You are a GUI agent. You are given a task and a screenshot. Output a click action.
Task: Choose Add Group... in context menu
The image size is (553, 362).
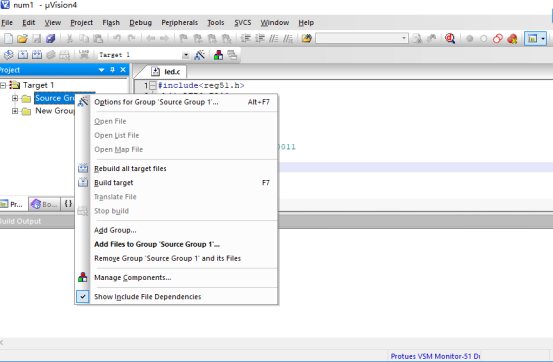click(x=177, y=230)
